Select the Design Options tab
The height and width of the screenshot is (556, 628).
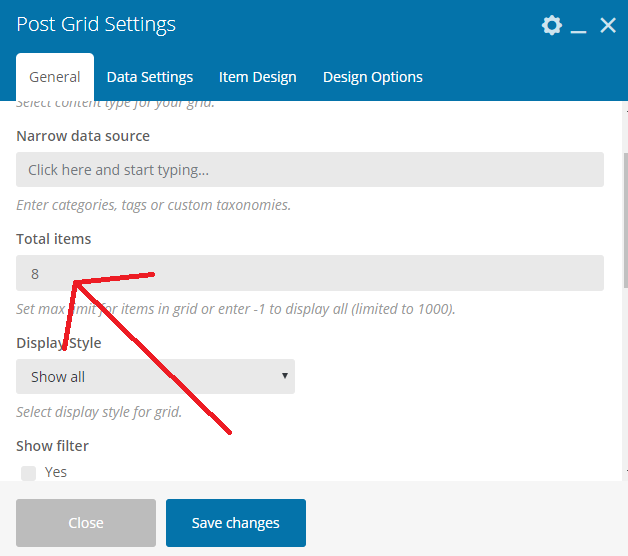click(372, 77)
